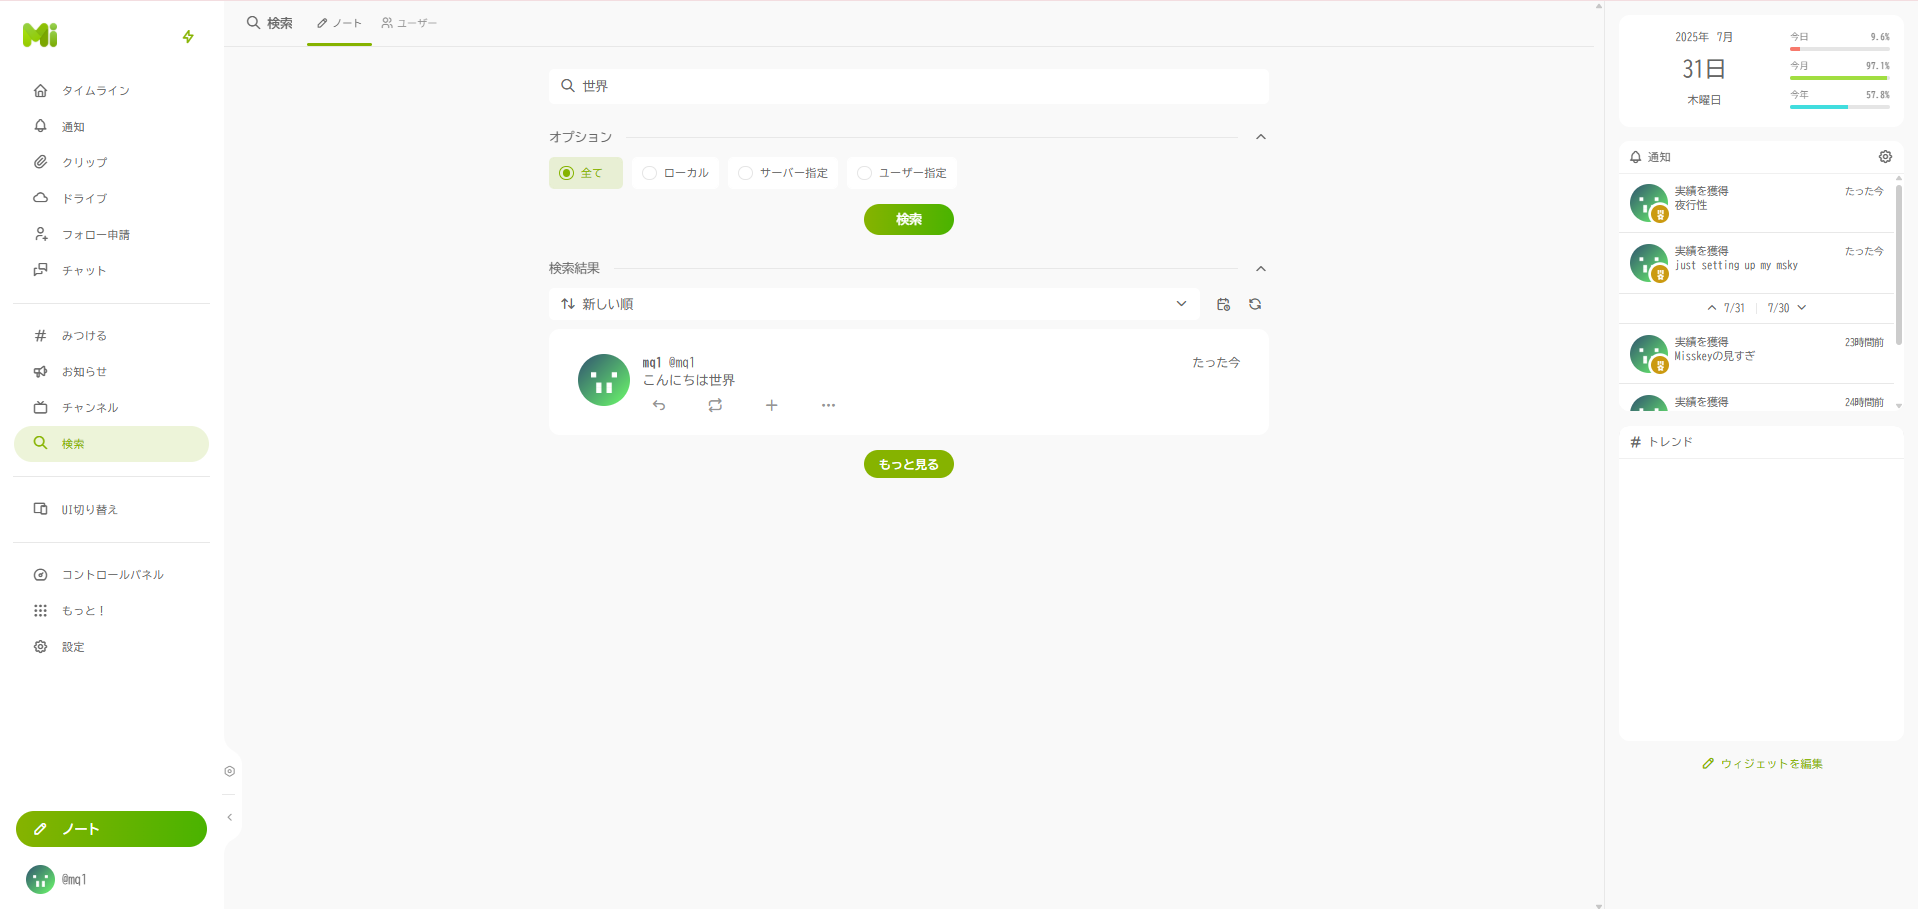The image size is (1918, 909).
Task: Select the ローカル radio option
Action: coord(675,173)
